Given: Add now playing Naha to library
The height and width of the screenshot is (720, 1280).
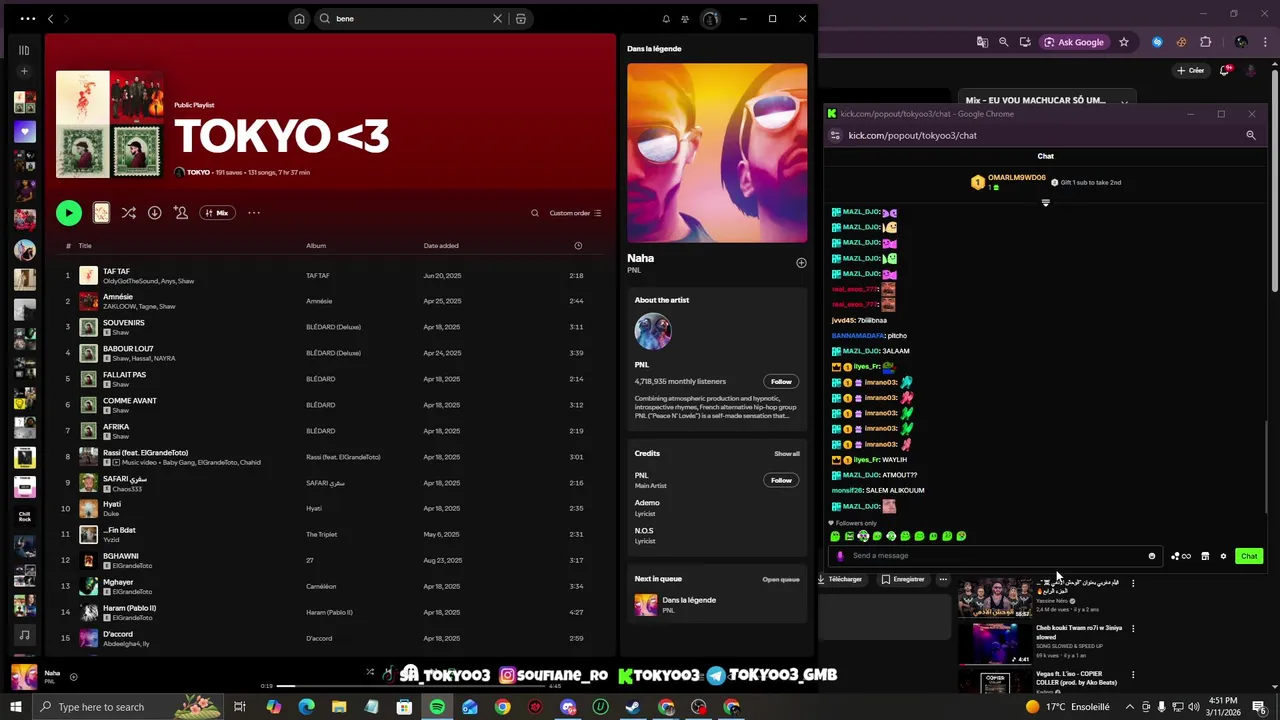Looking at the screenshot, I should click(x=73, y=677).
